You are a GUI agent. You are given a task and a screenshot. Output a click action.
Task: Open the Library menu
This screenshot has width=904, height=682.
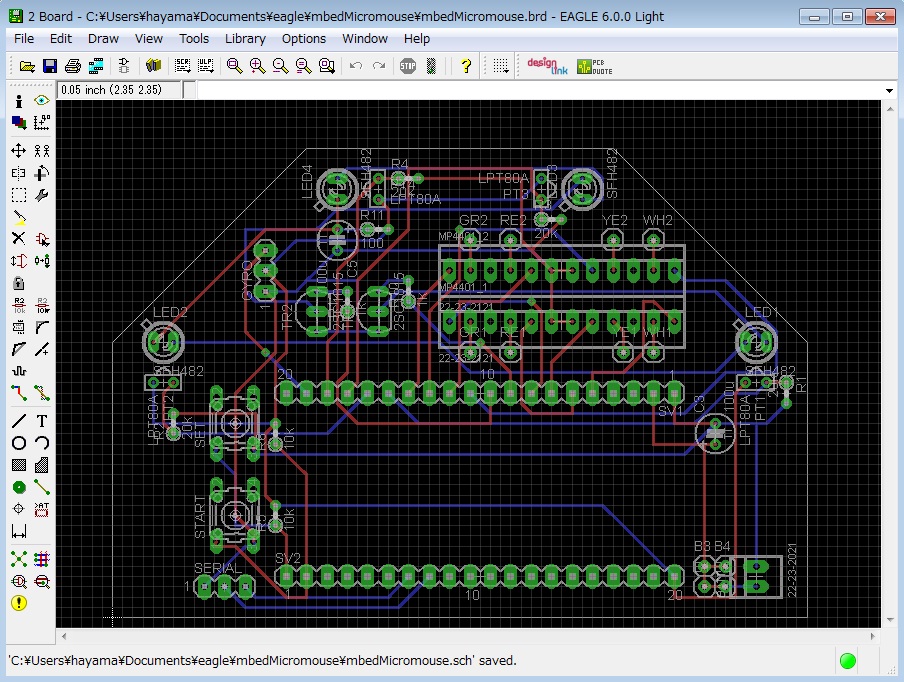(245, 39)
